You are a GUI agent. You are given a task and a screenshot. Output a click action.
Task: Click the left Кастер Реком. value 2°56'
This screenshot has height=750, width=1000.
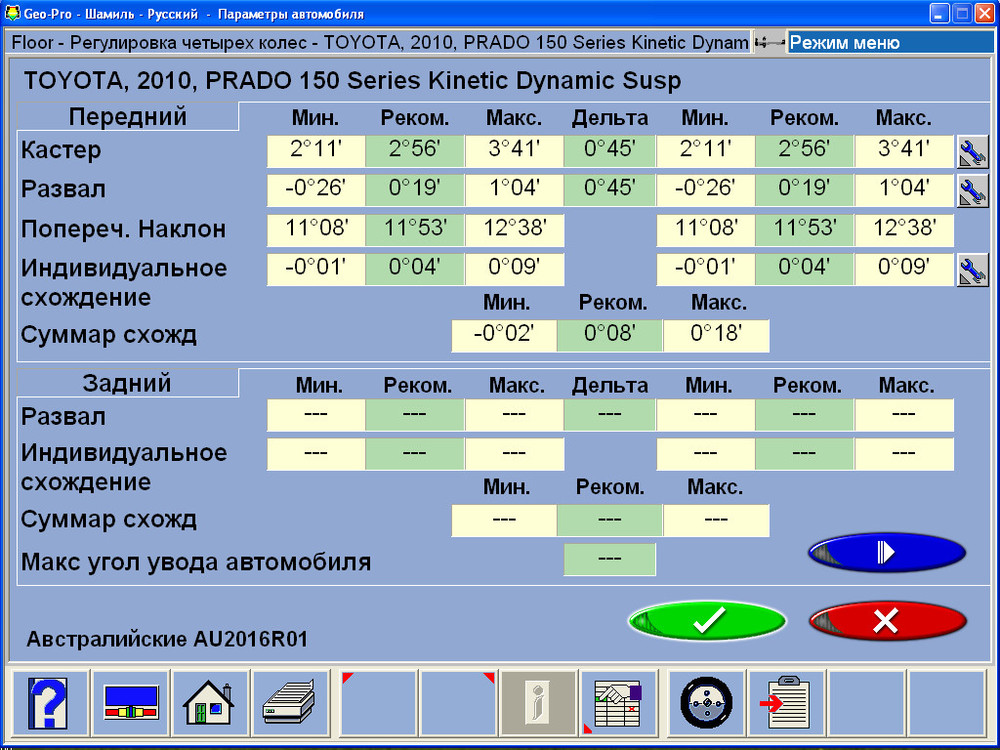[415, 151]
